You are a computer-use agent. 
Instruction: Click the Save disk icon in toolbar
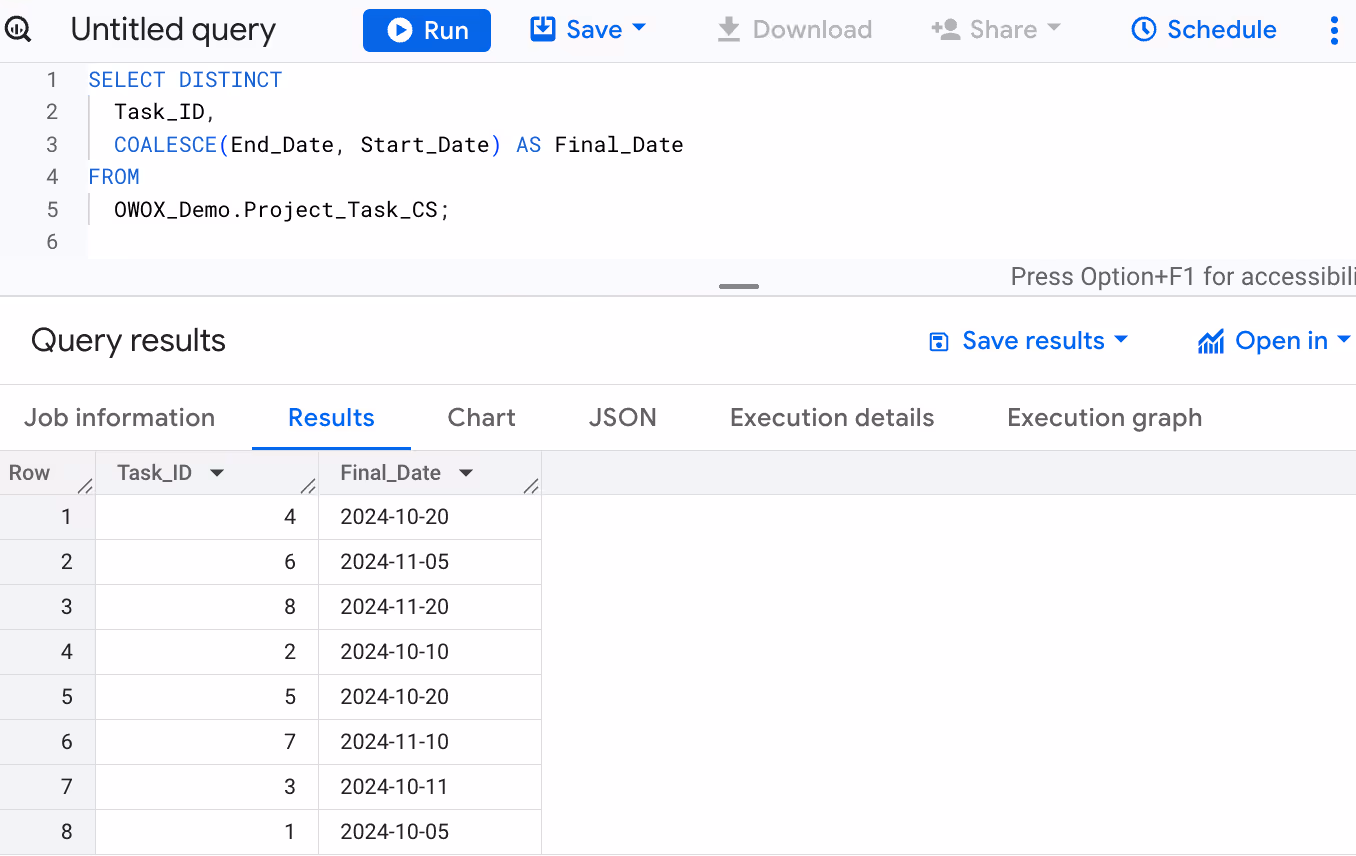(542, 29)
